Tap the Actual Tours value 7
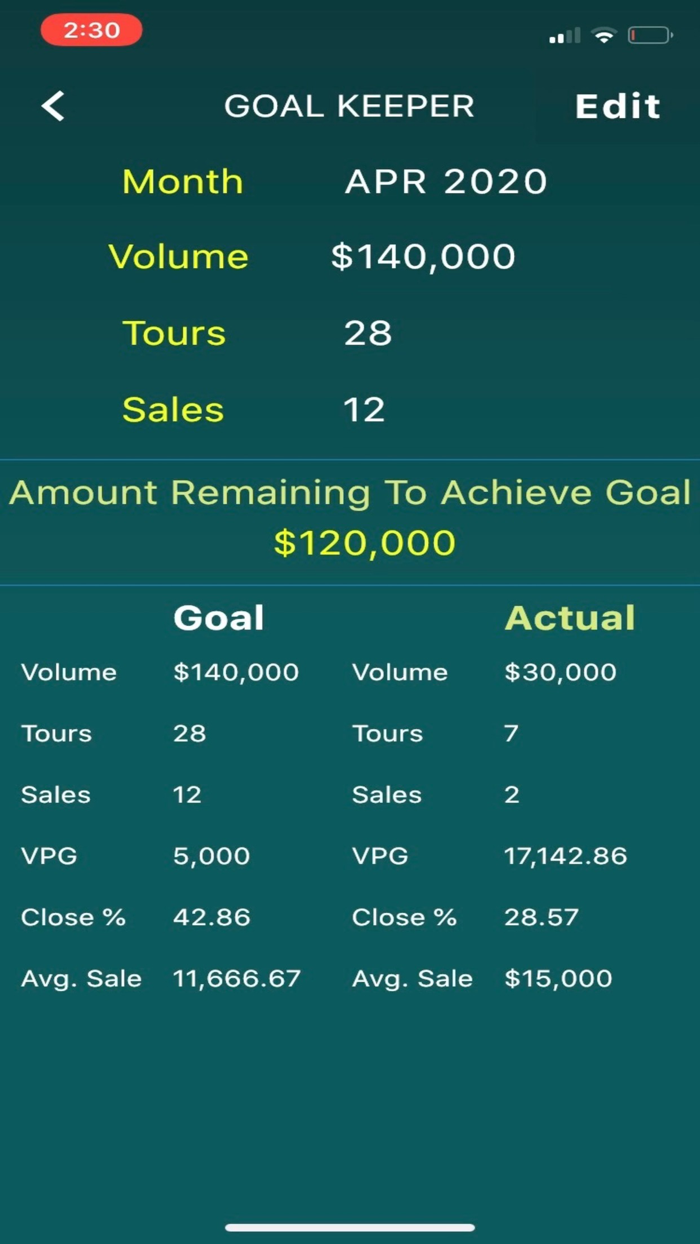This screenshot has width=700, height=1244. [x=511, y=733]
